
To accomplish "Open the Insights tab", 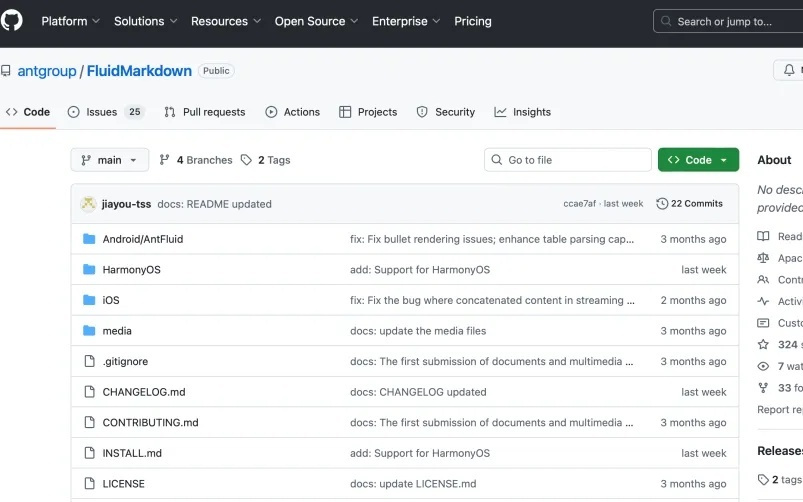I will point(522,112).
